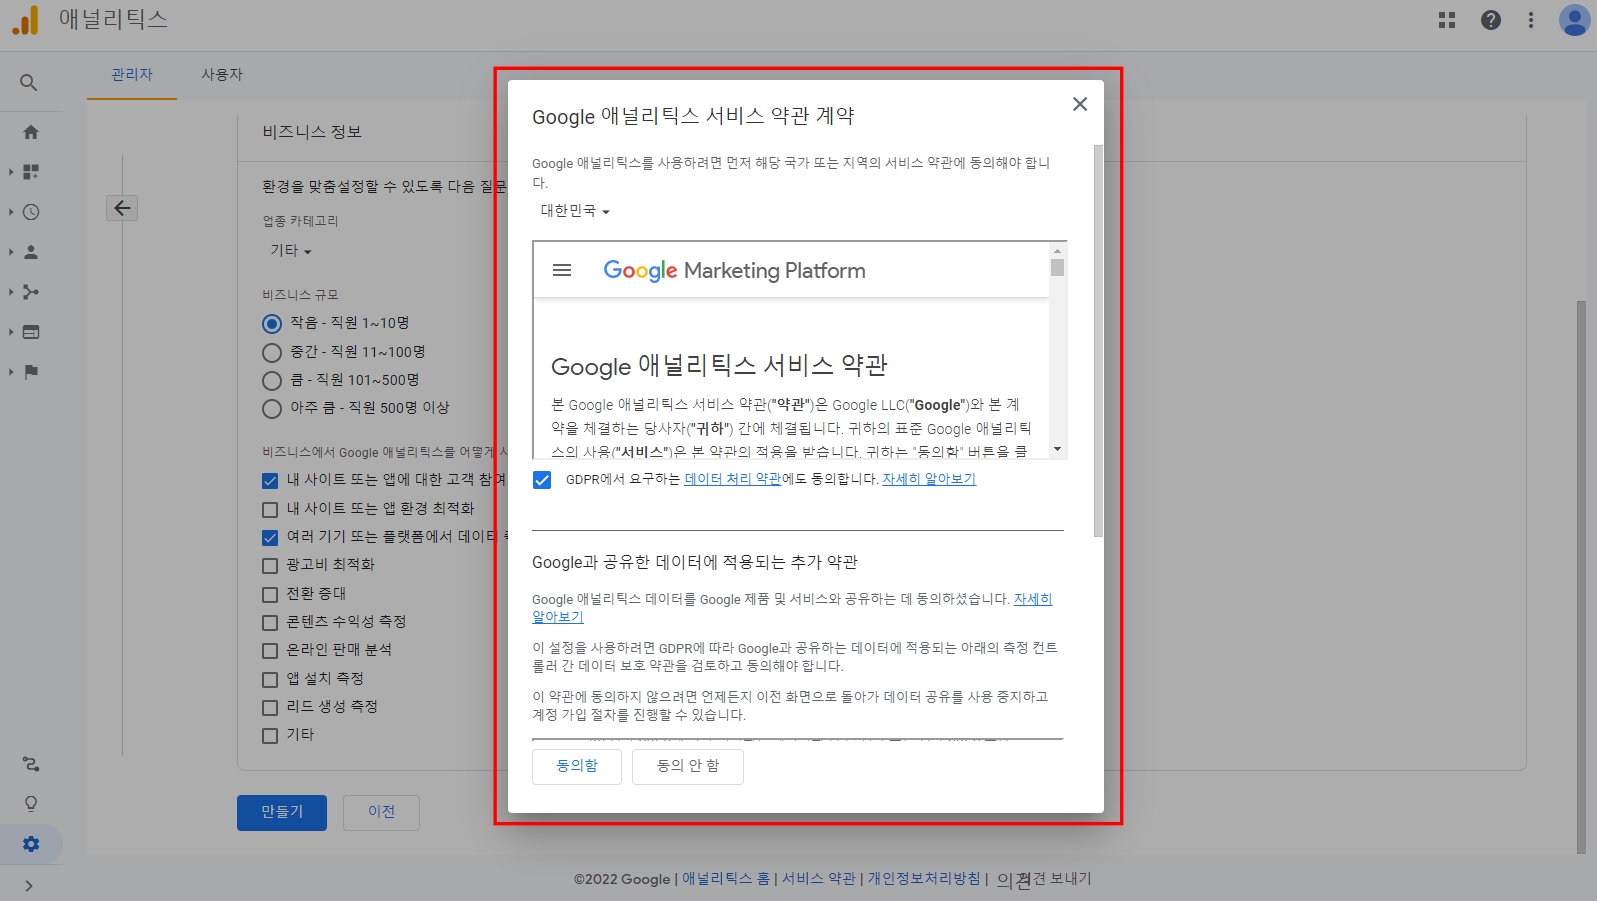Click the Google Marketing Platform logo
1597x901 pixels.
[735, 271]
